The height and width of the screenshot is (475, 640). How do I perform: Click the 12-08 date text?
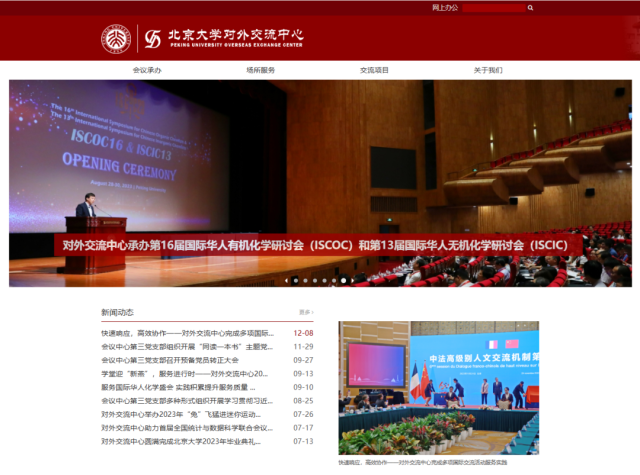click(303, 333)
